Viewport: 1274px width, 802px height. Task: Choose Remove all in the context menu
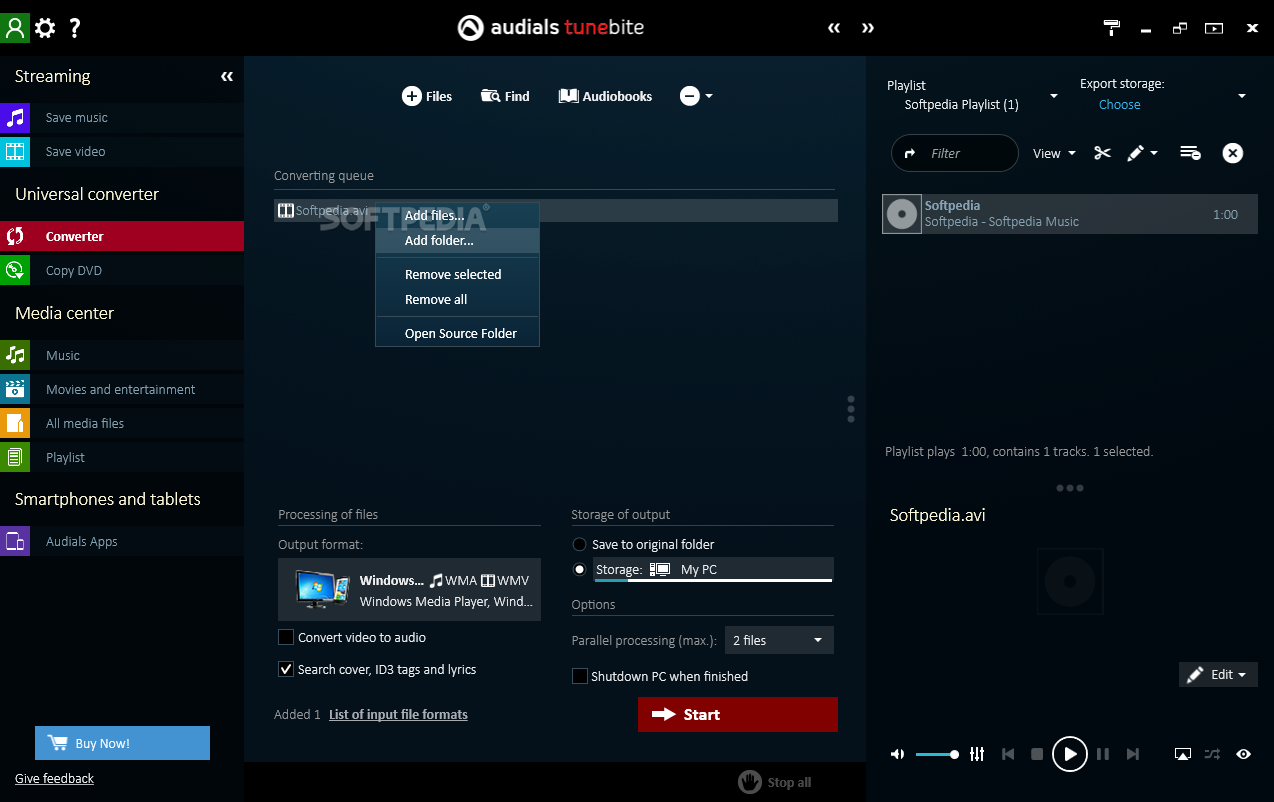pyautogui.click(x=457, y=300)
